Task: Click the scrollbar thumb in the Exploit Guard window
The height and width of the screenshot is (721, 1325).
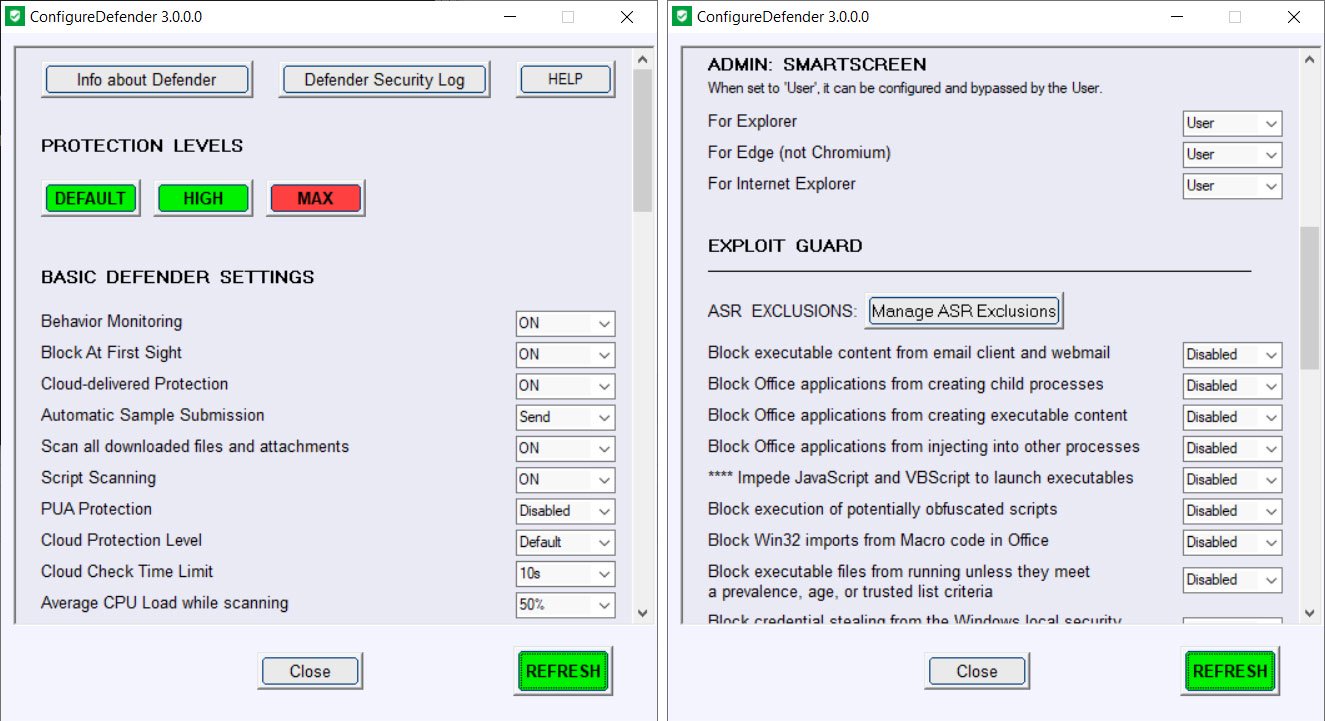Action: click(1309, 298)
